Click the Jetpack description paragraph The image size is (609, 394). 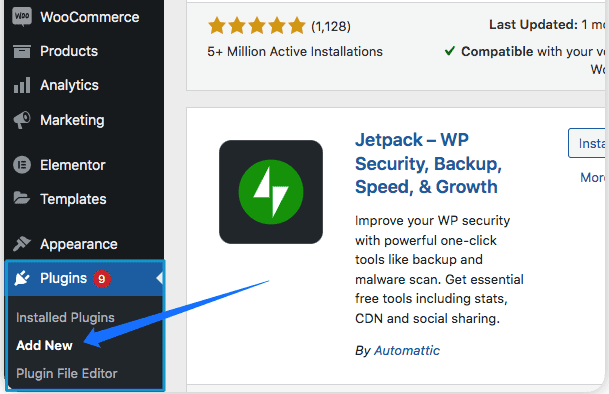pyautogui.click(x=439, y=269)
